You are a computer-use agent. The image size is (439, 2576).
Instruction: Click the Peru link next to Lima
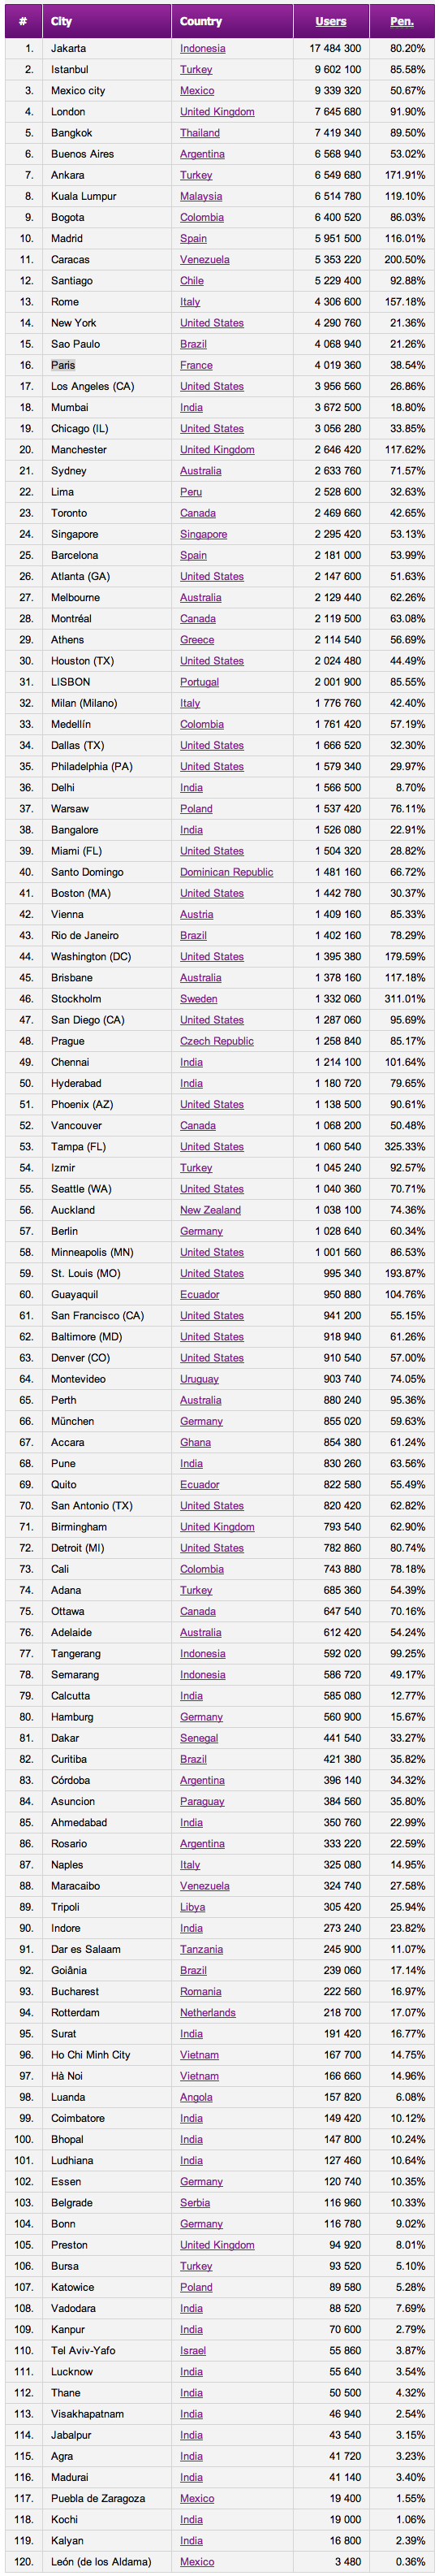191,492
